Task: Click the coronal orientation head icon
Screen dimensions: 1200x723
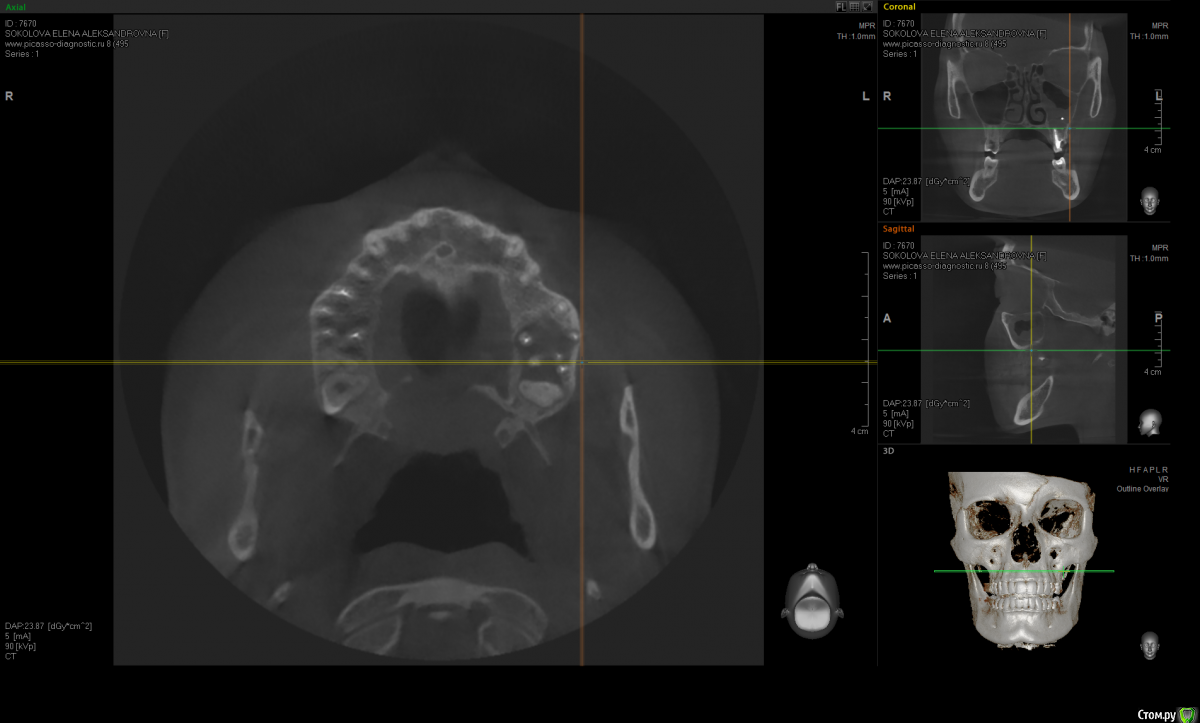Action: [x=1150, y=201]
